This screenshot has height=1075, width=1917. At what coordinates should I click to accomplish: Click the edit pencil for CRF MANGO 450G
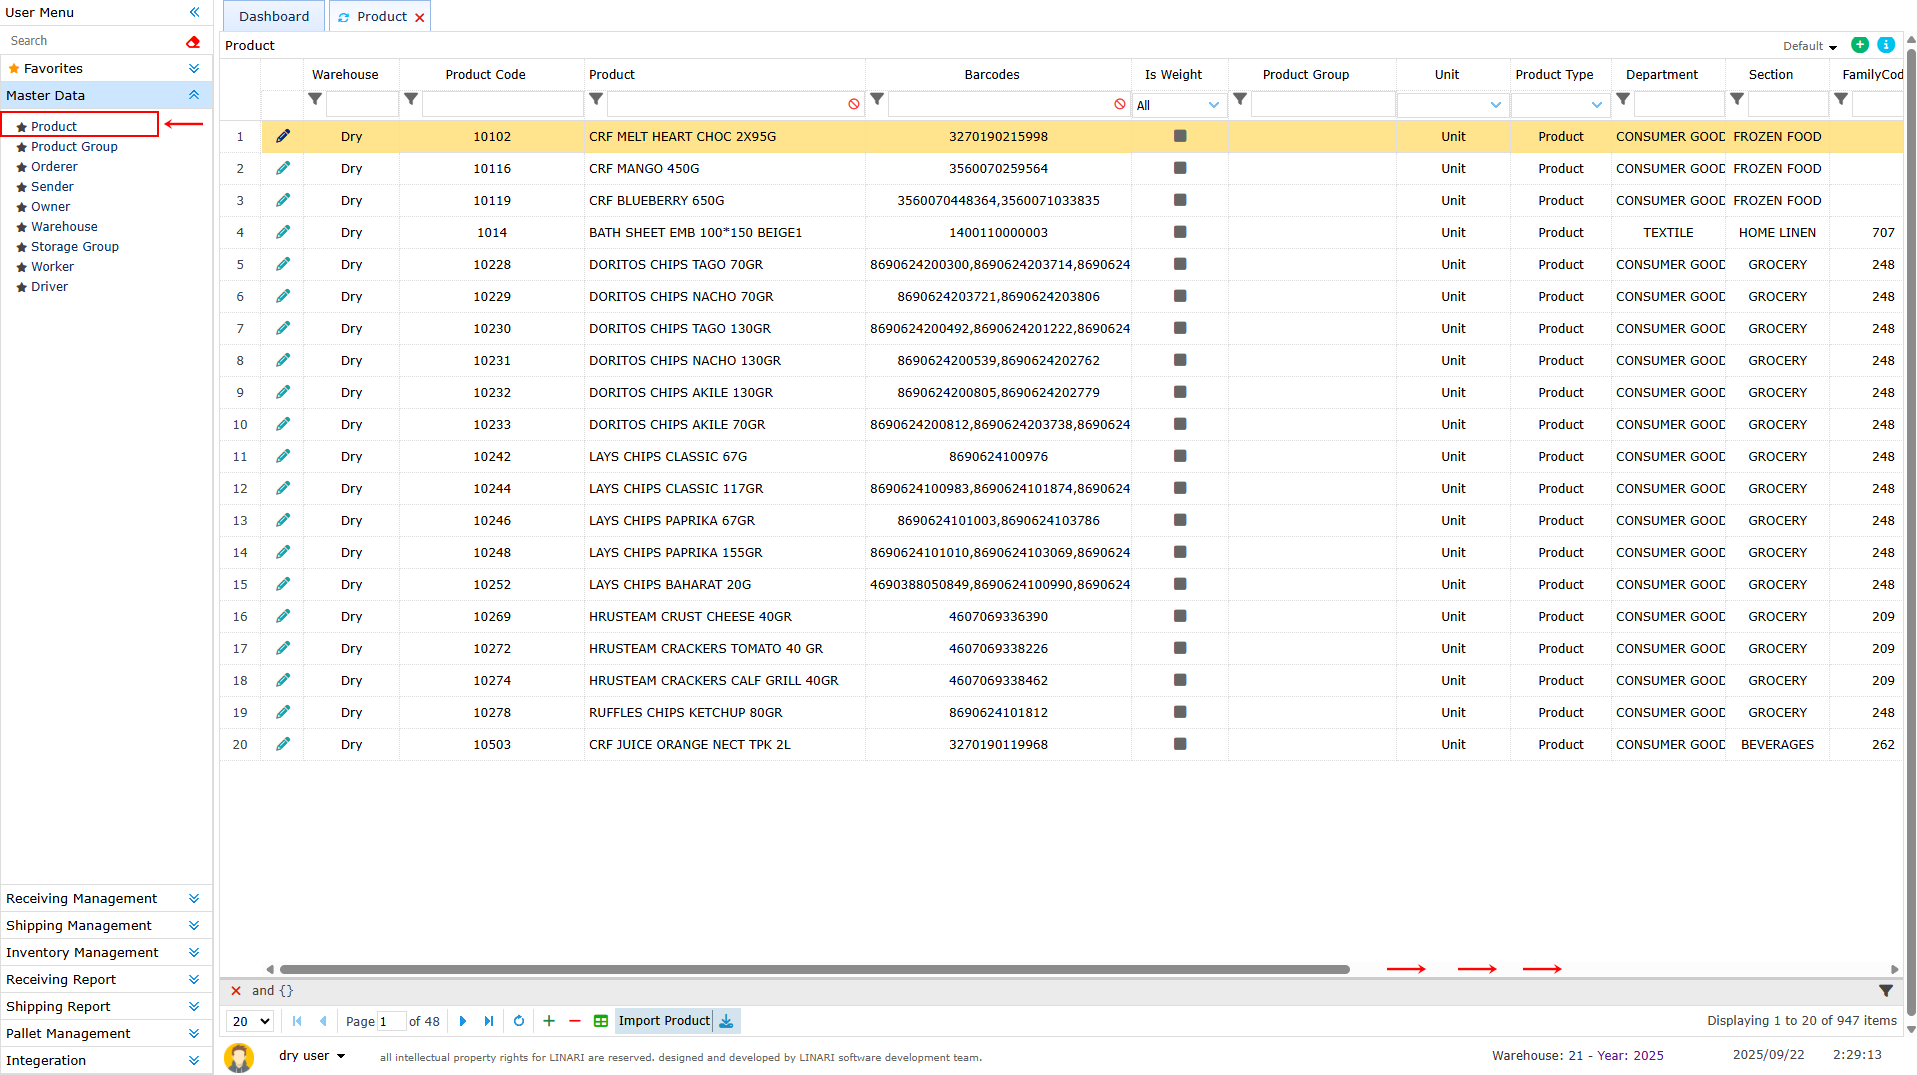pyautogui.click(x=283, y=169)
